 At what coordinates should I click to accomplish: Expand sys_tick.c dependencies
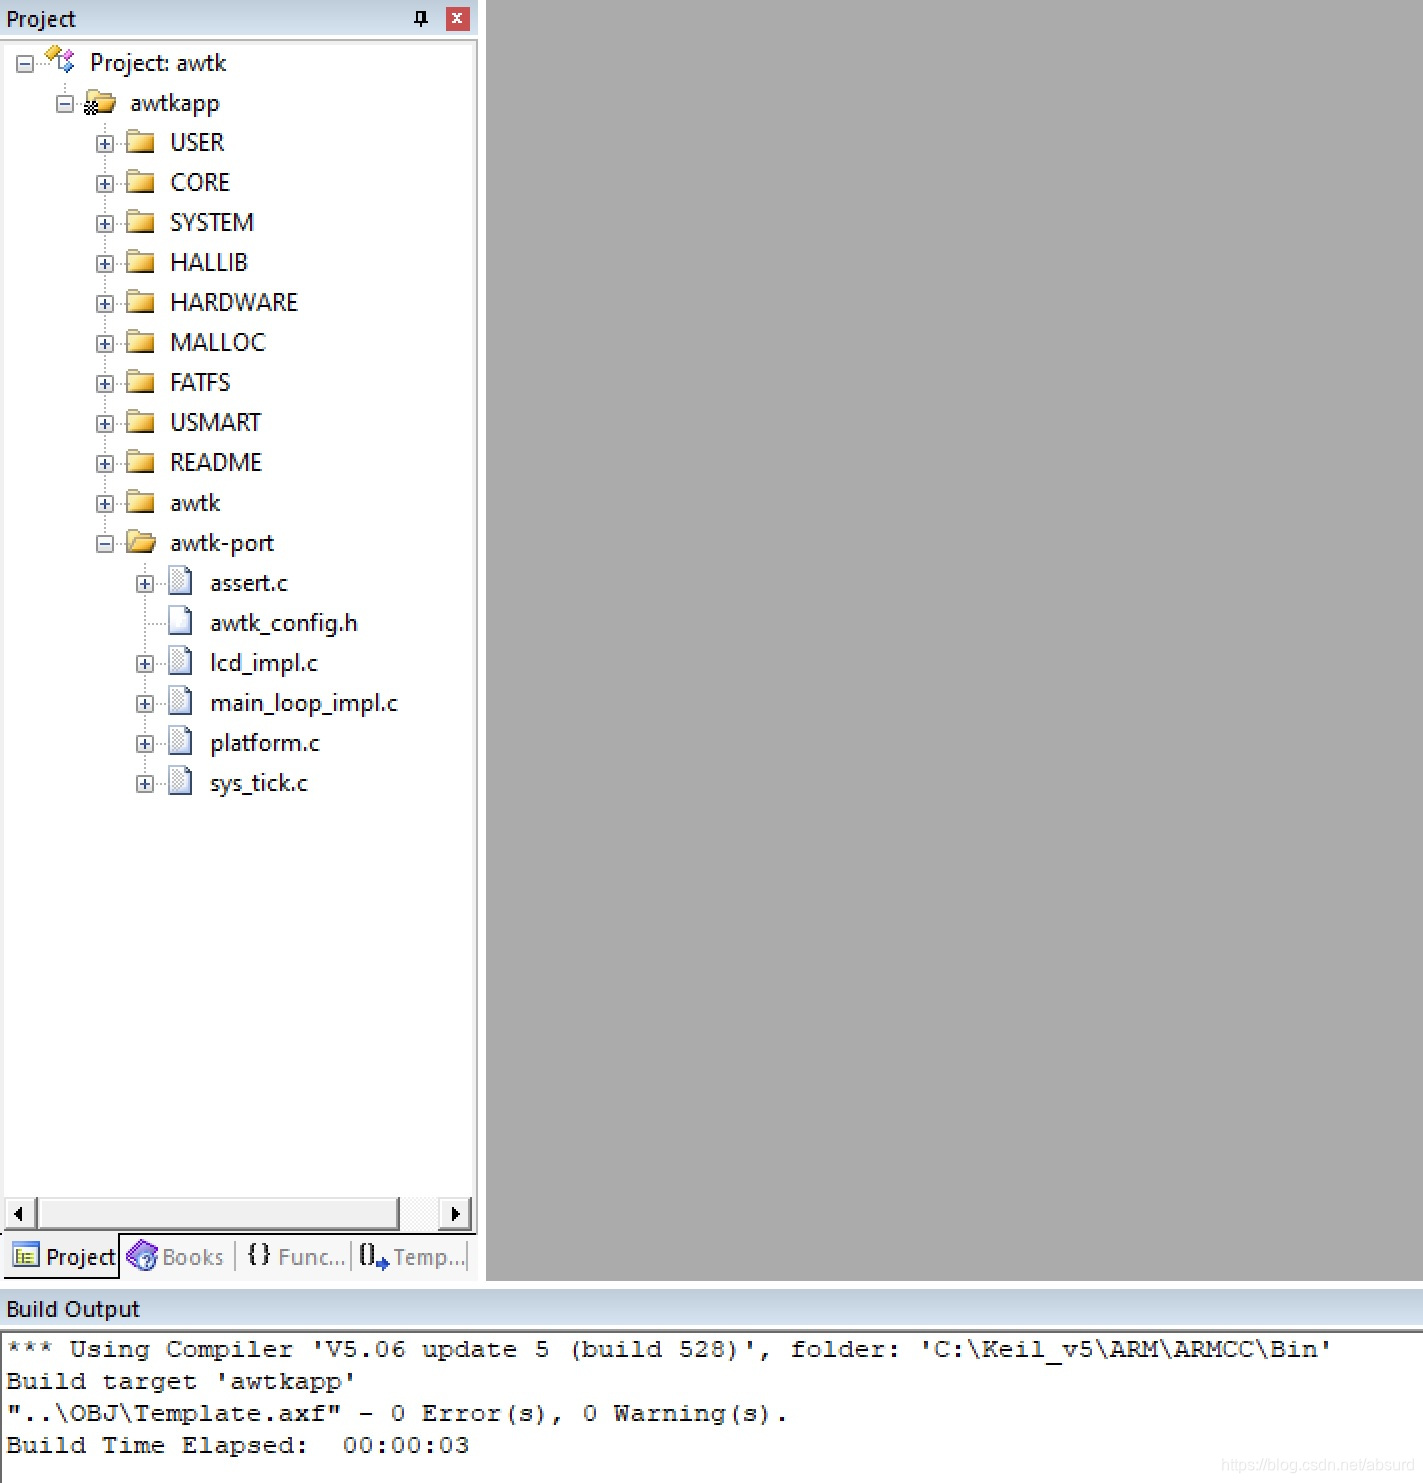tap(145, 784)
